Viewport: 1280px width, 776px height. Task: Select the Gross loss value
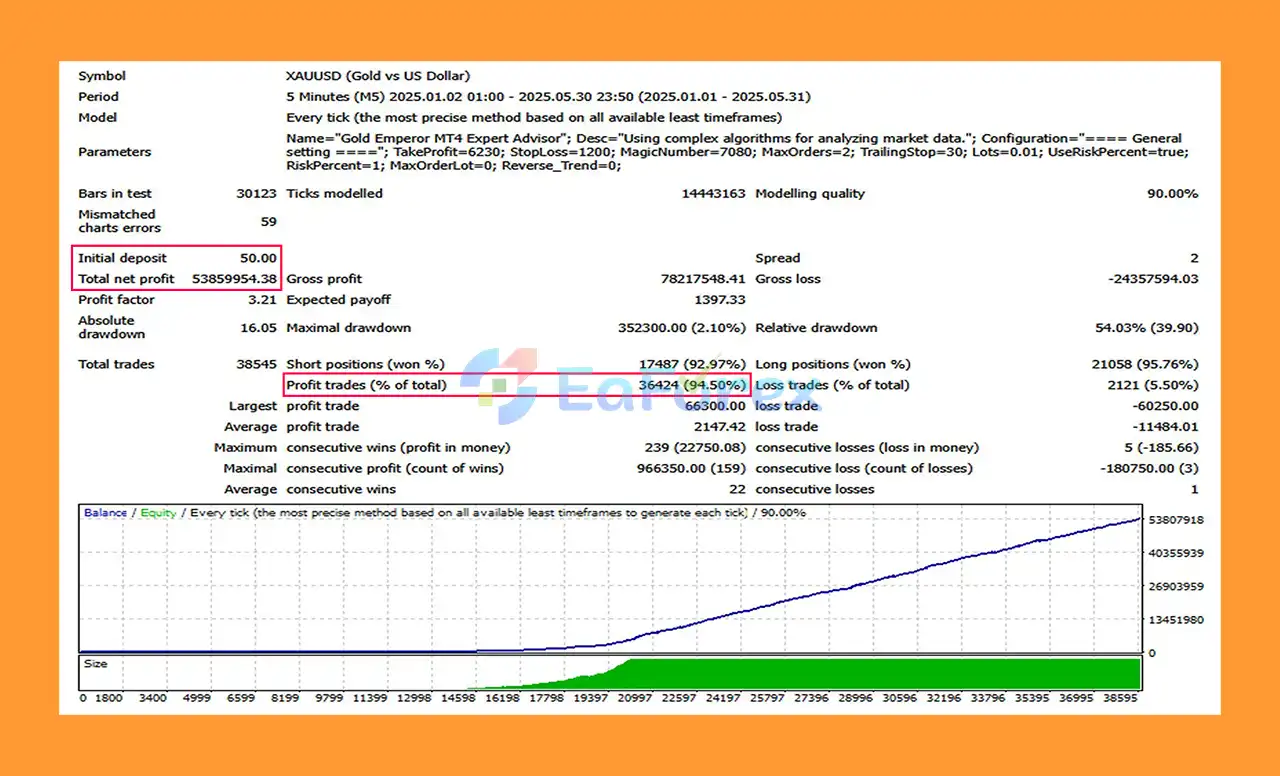click(x=1153, y=279)
